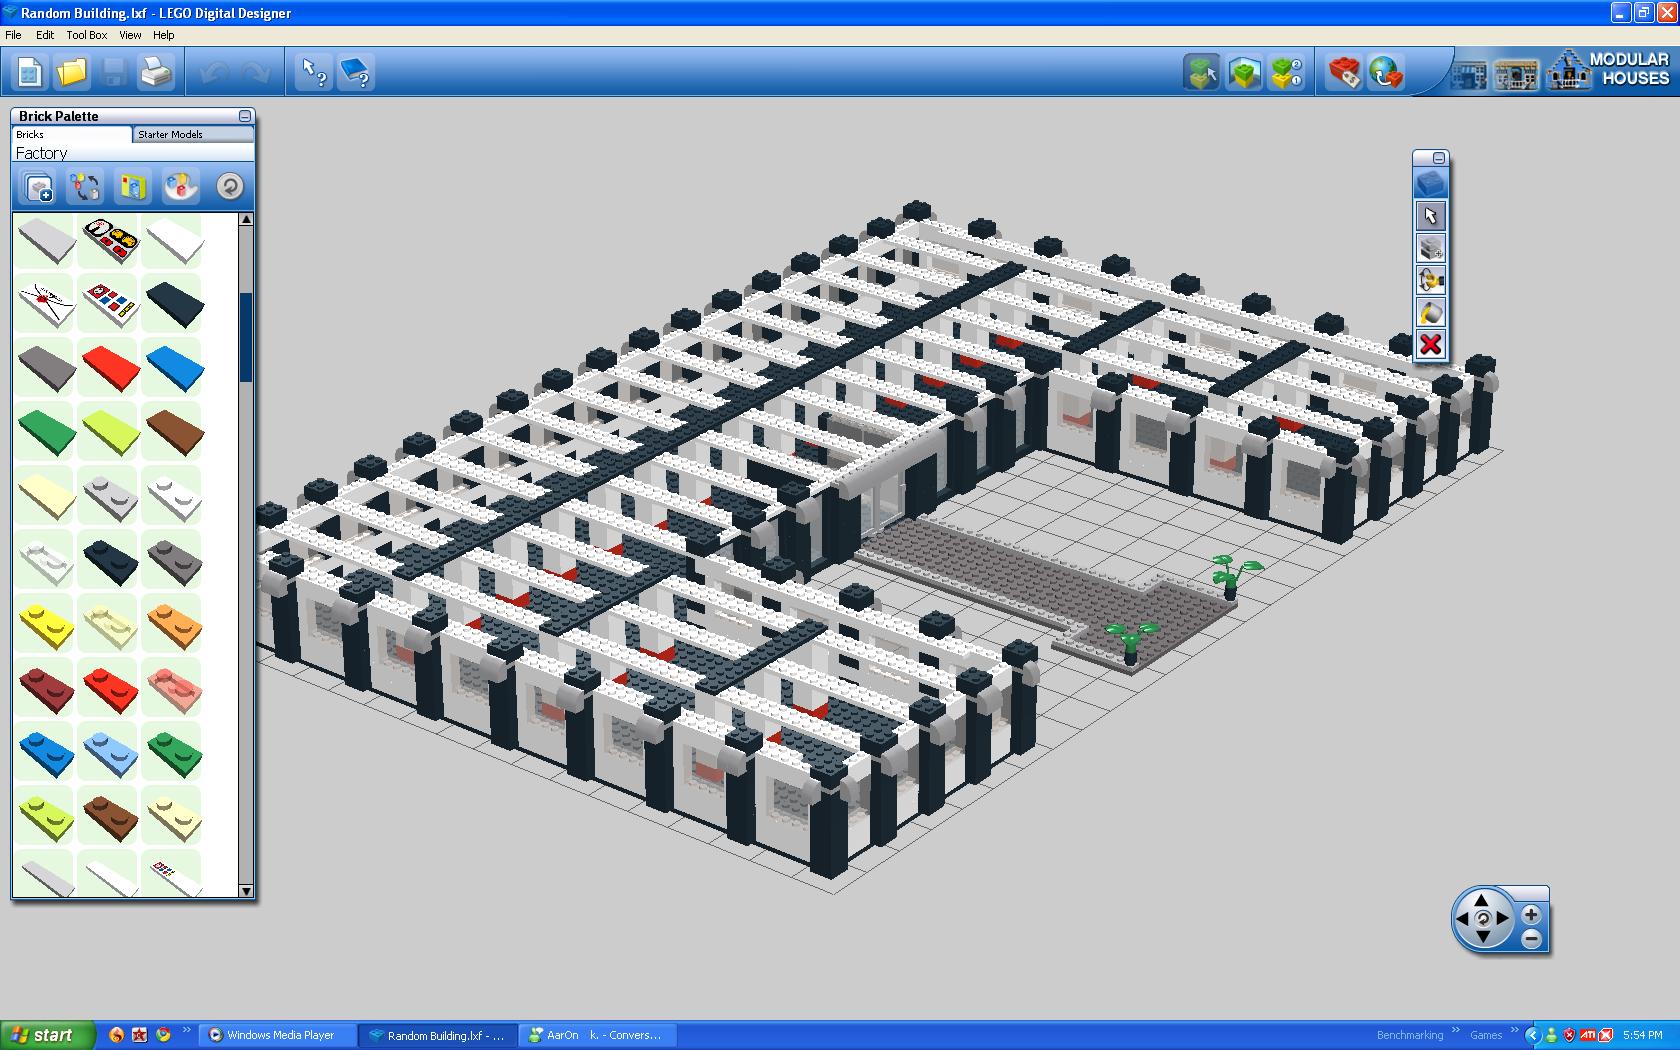Collapse the floating tools palette
Screen dimensions: 1680x1050
tap(1439, 158)
